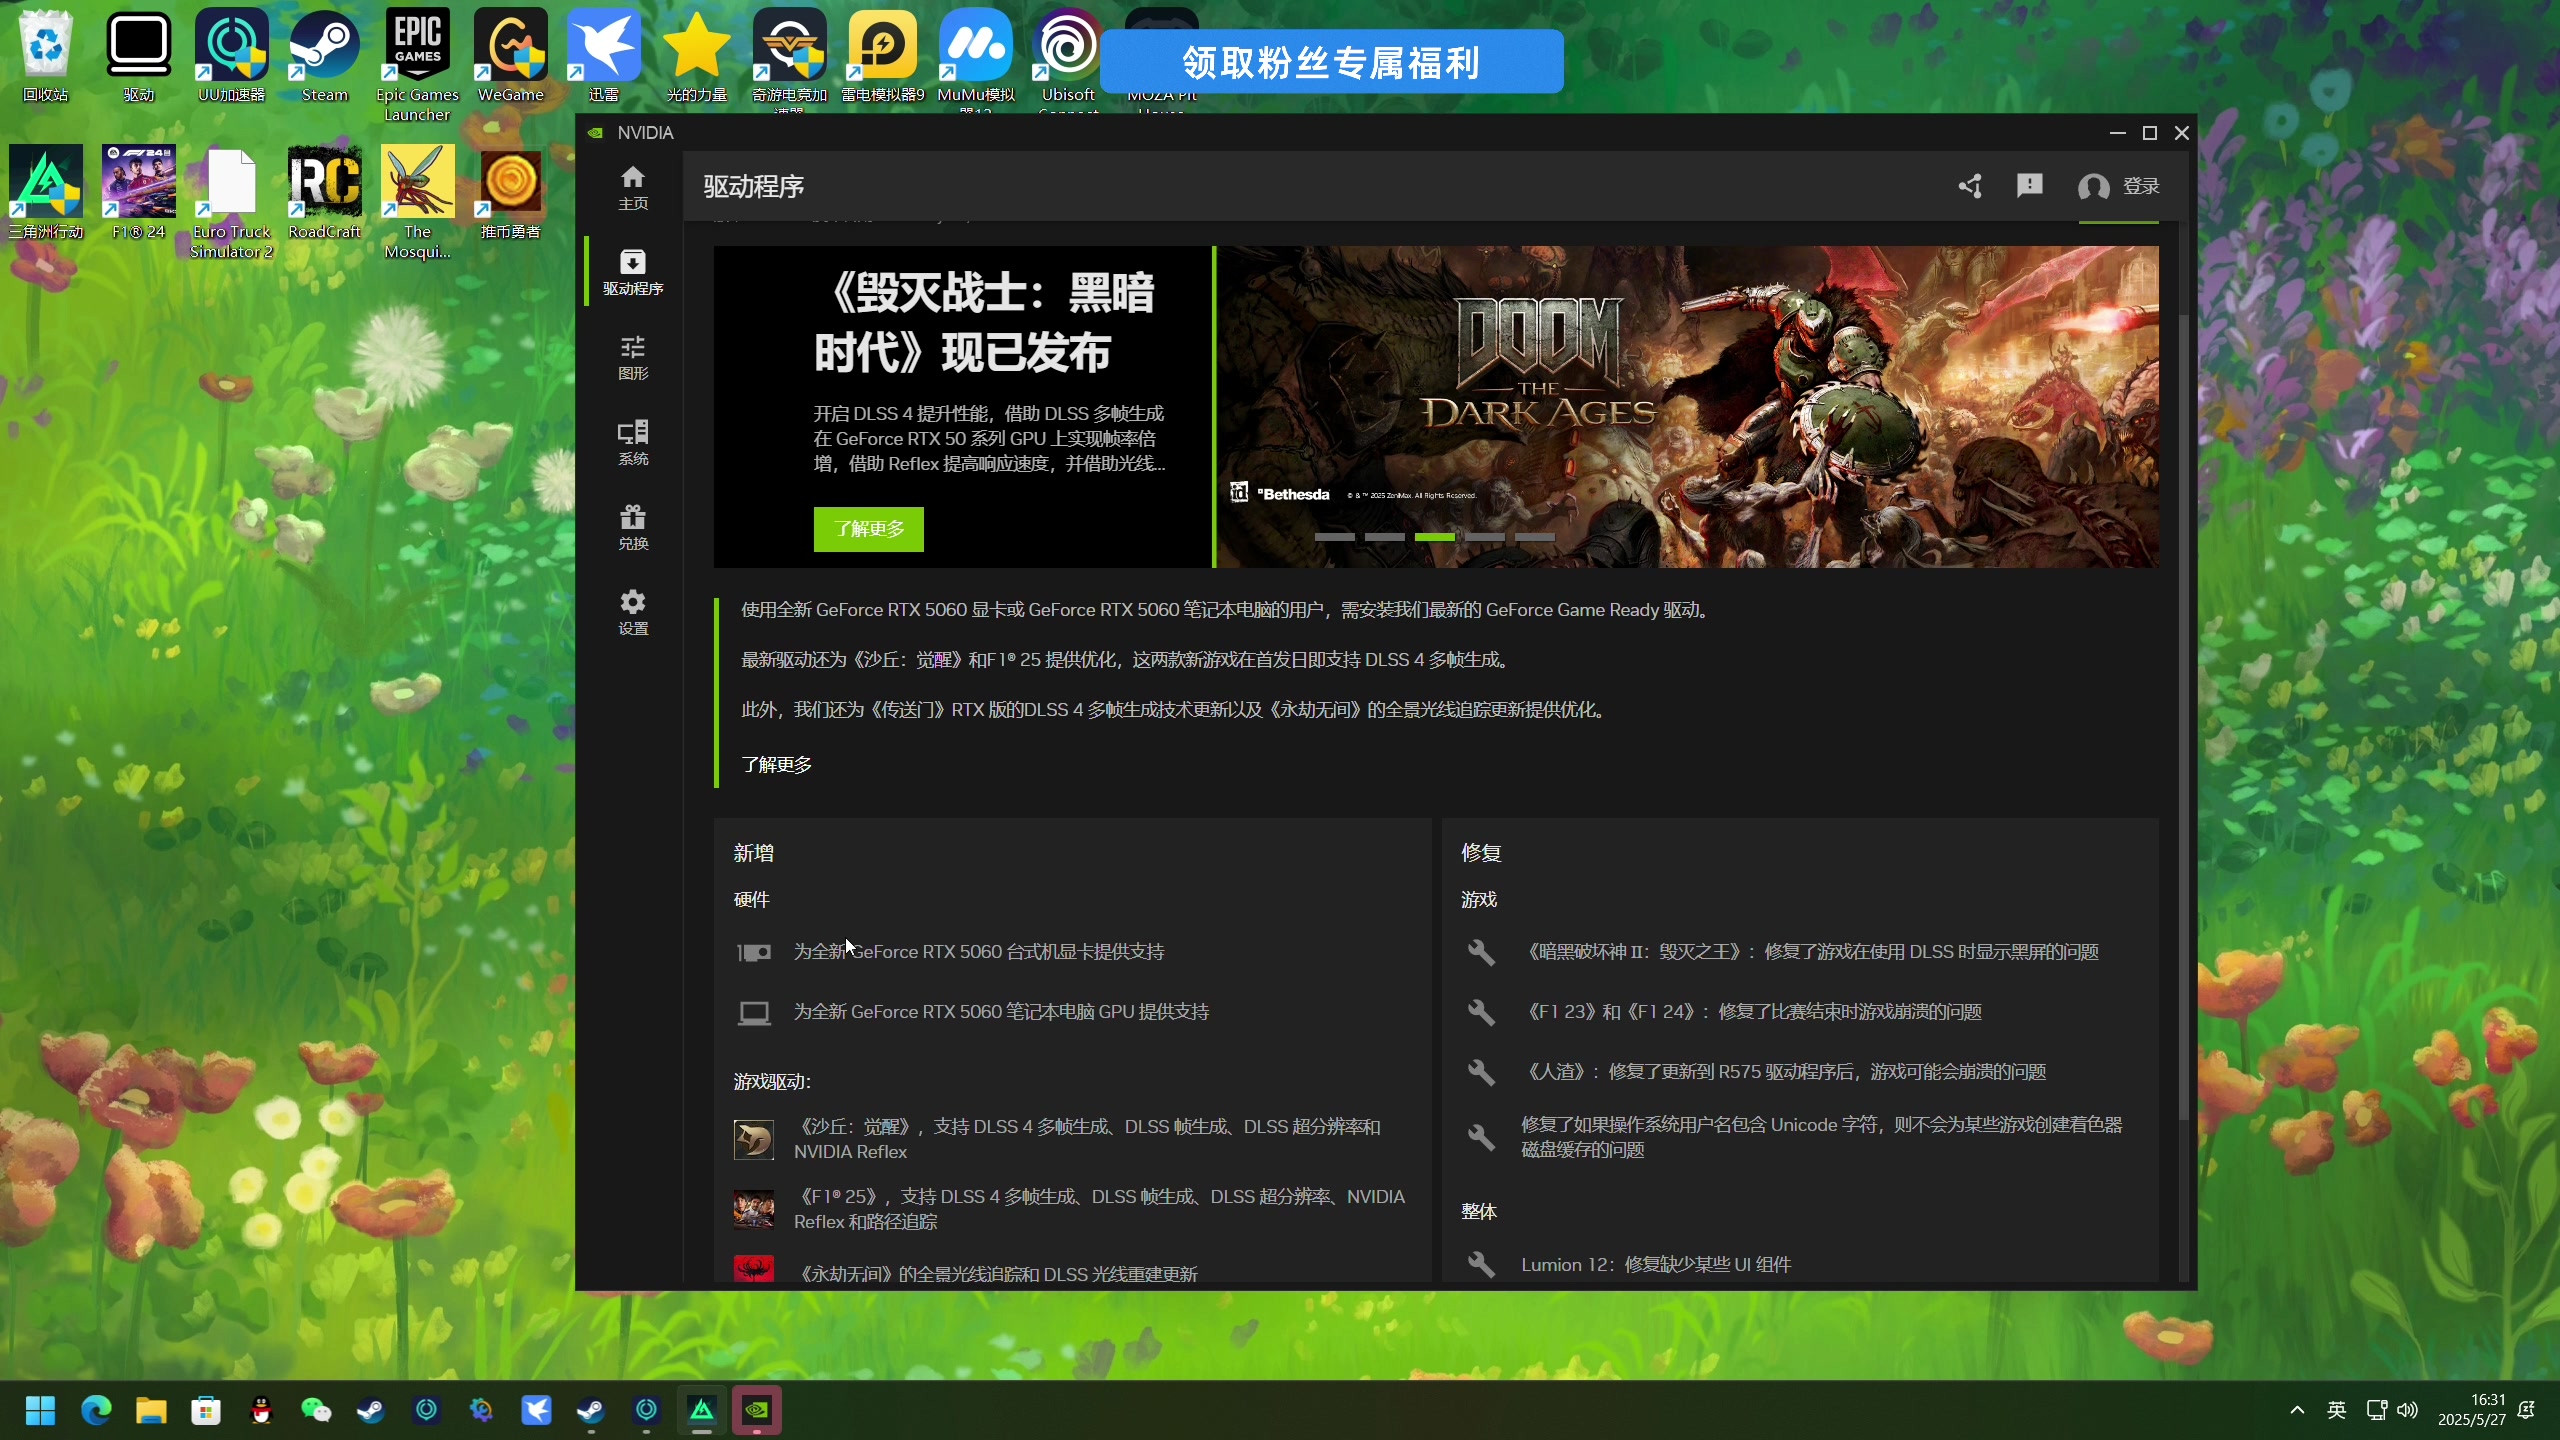Open the Windows Start menu
Image resolution: width=2560 pixels, height=1440 pixels.
(41, 1410)
